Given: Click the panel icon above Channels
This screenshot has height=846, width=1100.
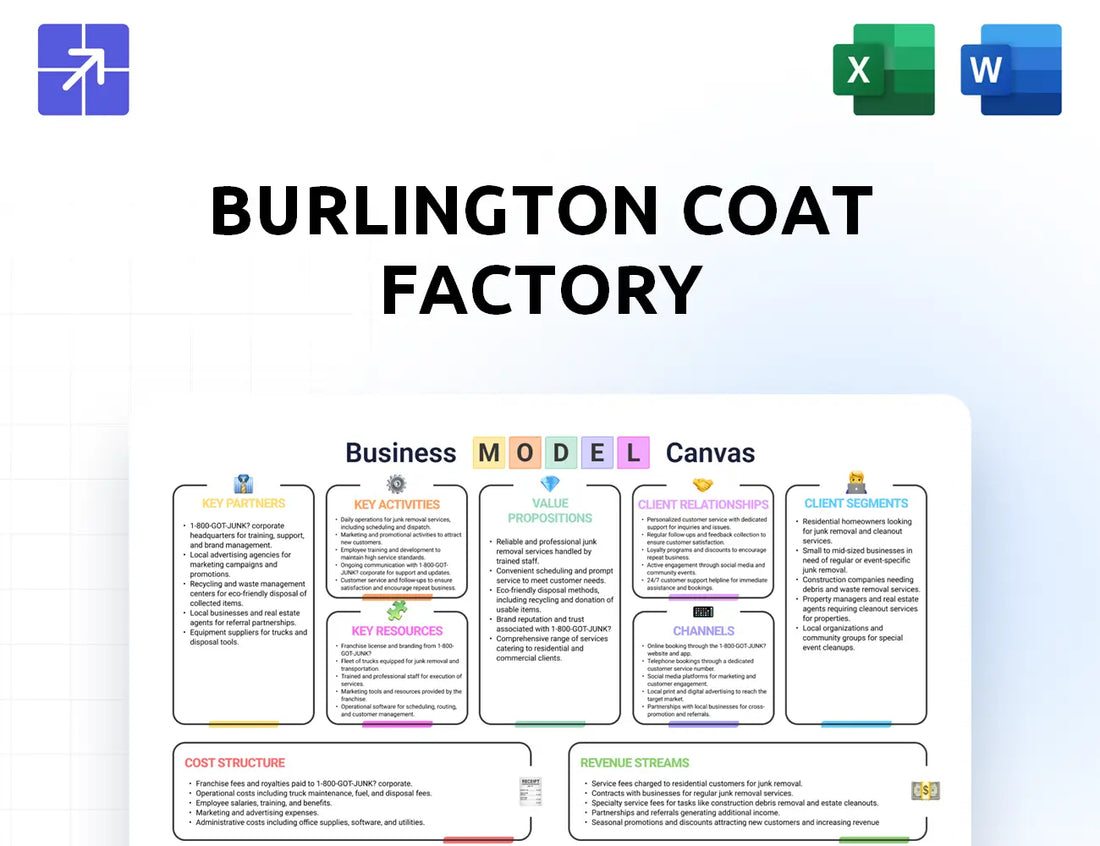Looking at the screenshot, I should coord(703,612).
